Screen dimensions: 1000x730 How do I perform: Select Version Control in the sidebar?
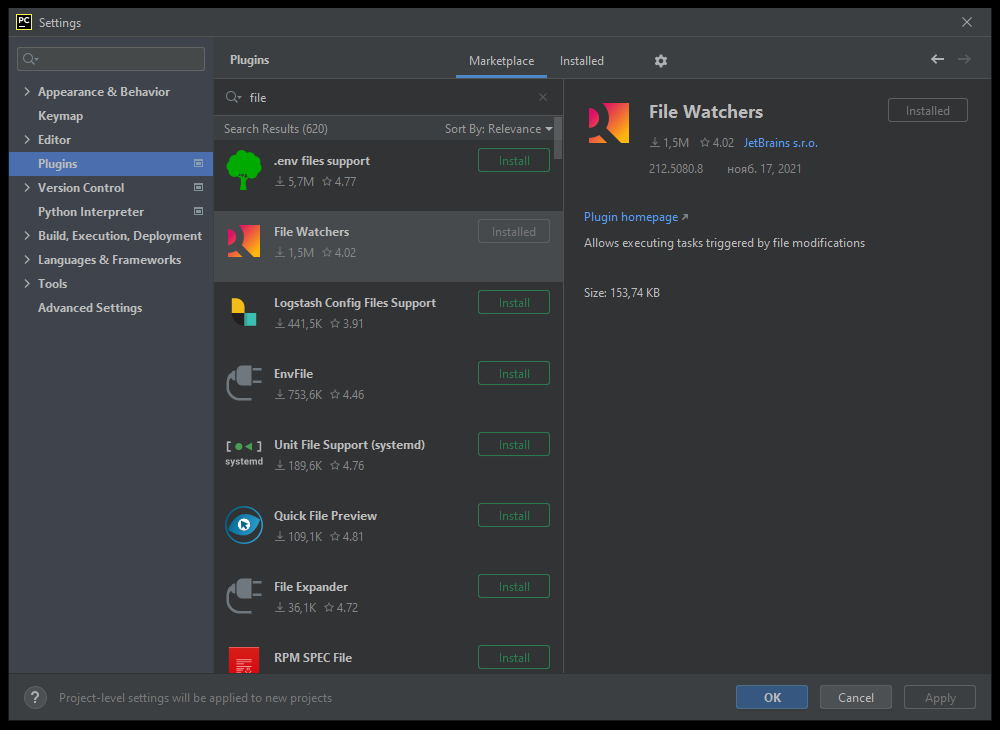pyautogui.click(x=81, y=187)
